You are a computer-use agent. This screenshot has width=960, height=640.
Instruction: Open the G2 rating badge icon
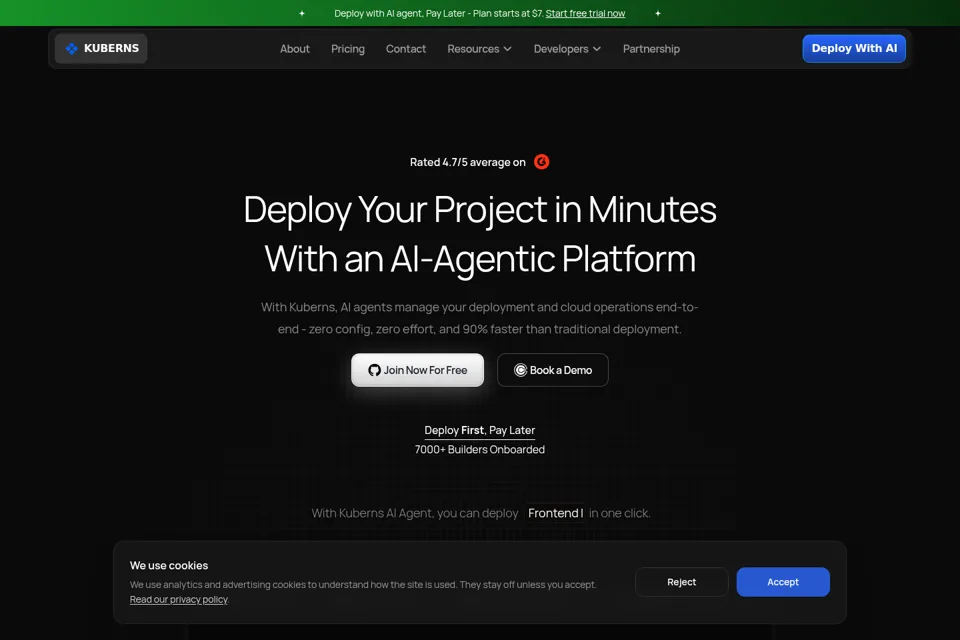[x=541, y=162]
